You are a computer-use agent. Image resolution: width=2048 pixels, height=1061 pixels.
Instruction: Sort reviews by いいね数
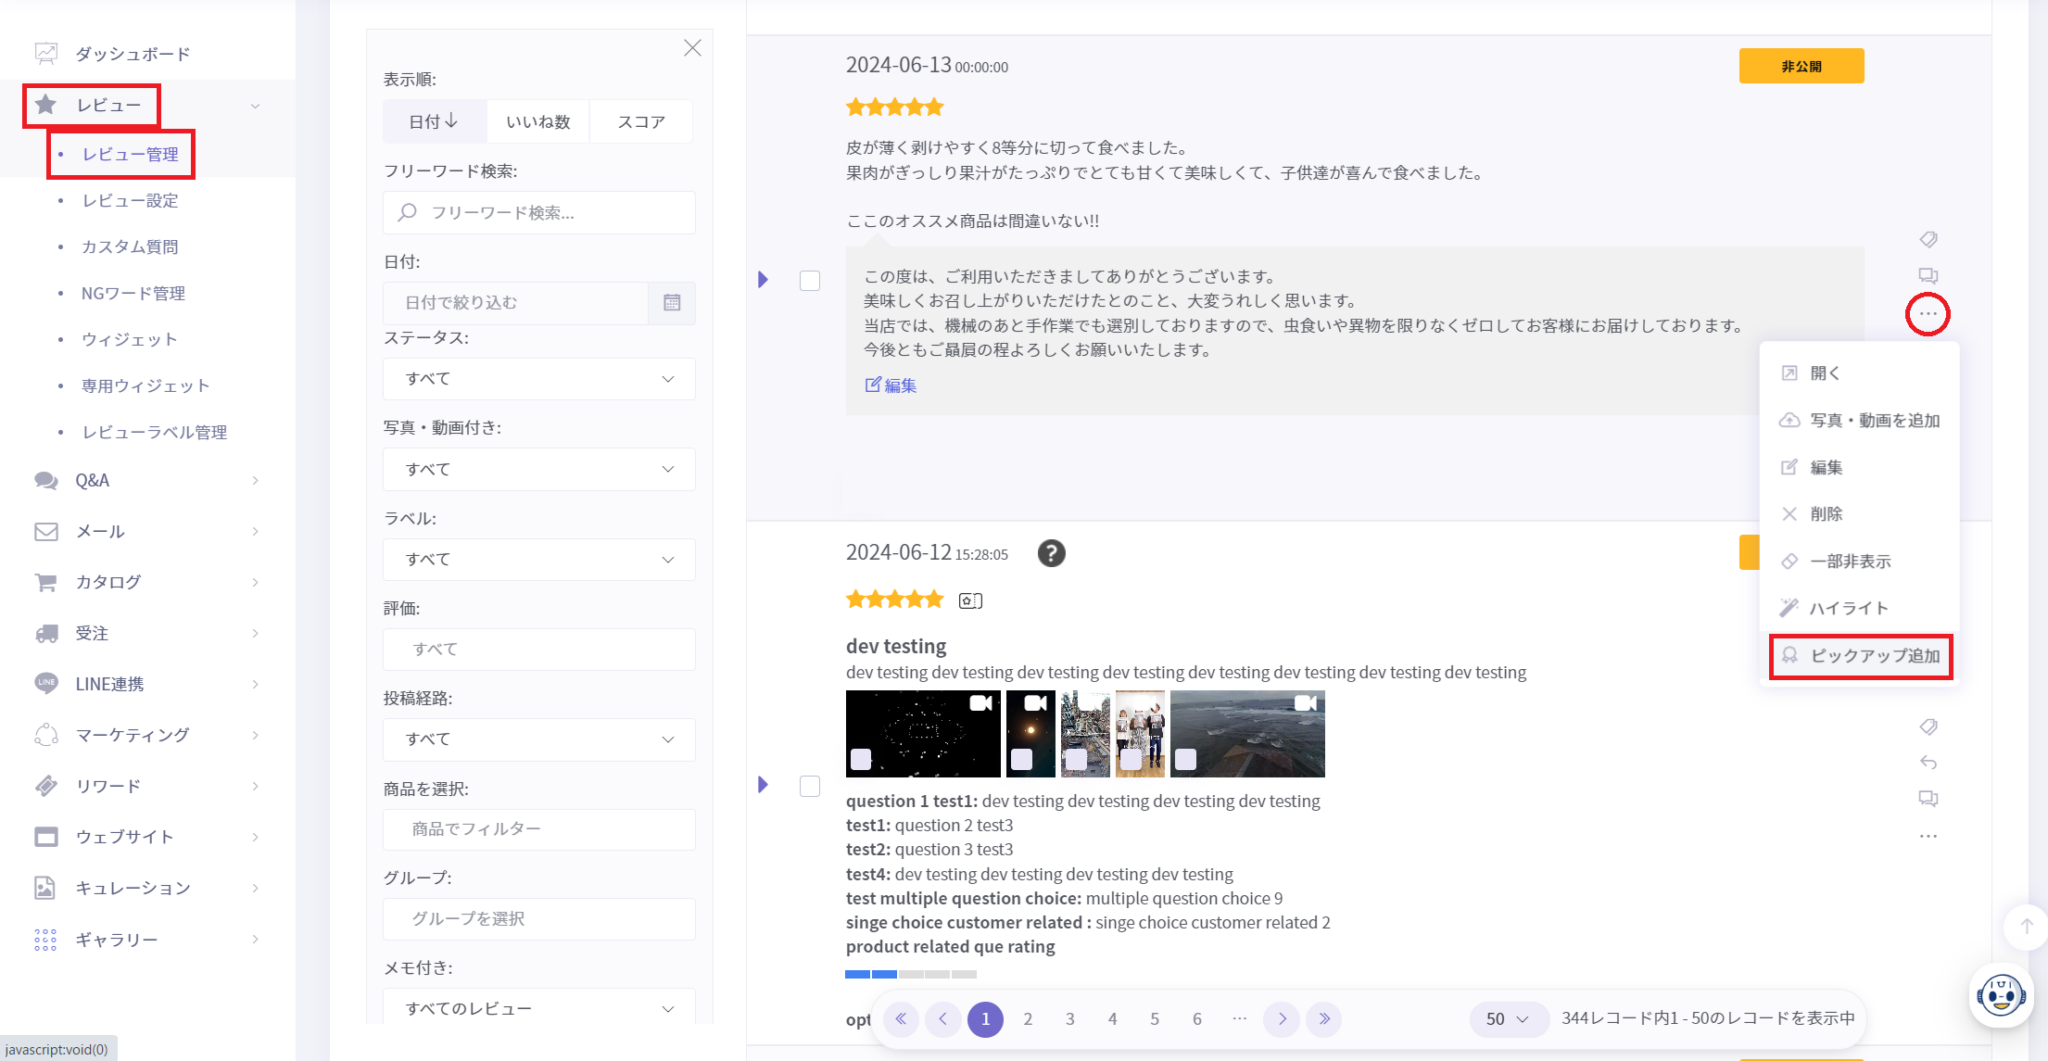pos(538,121)
